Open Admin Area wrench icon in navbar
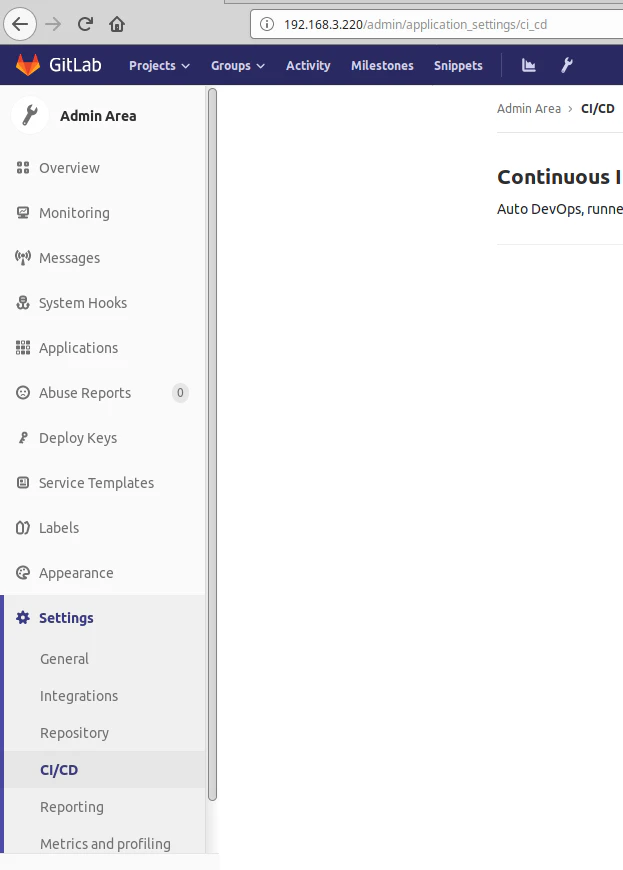The image size is (623, 870). pyautogui.click(x=566, y=65)
